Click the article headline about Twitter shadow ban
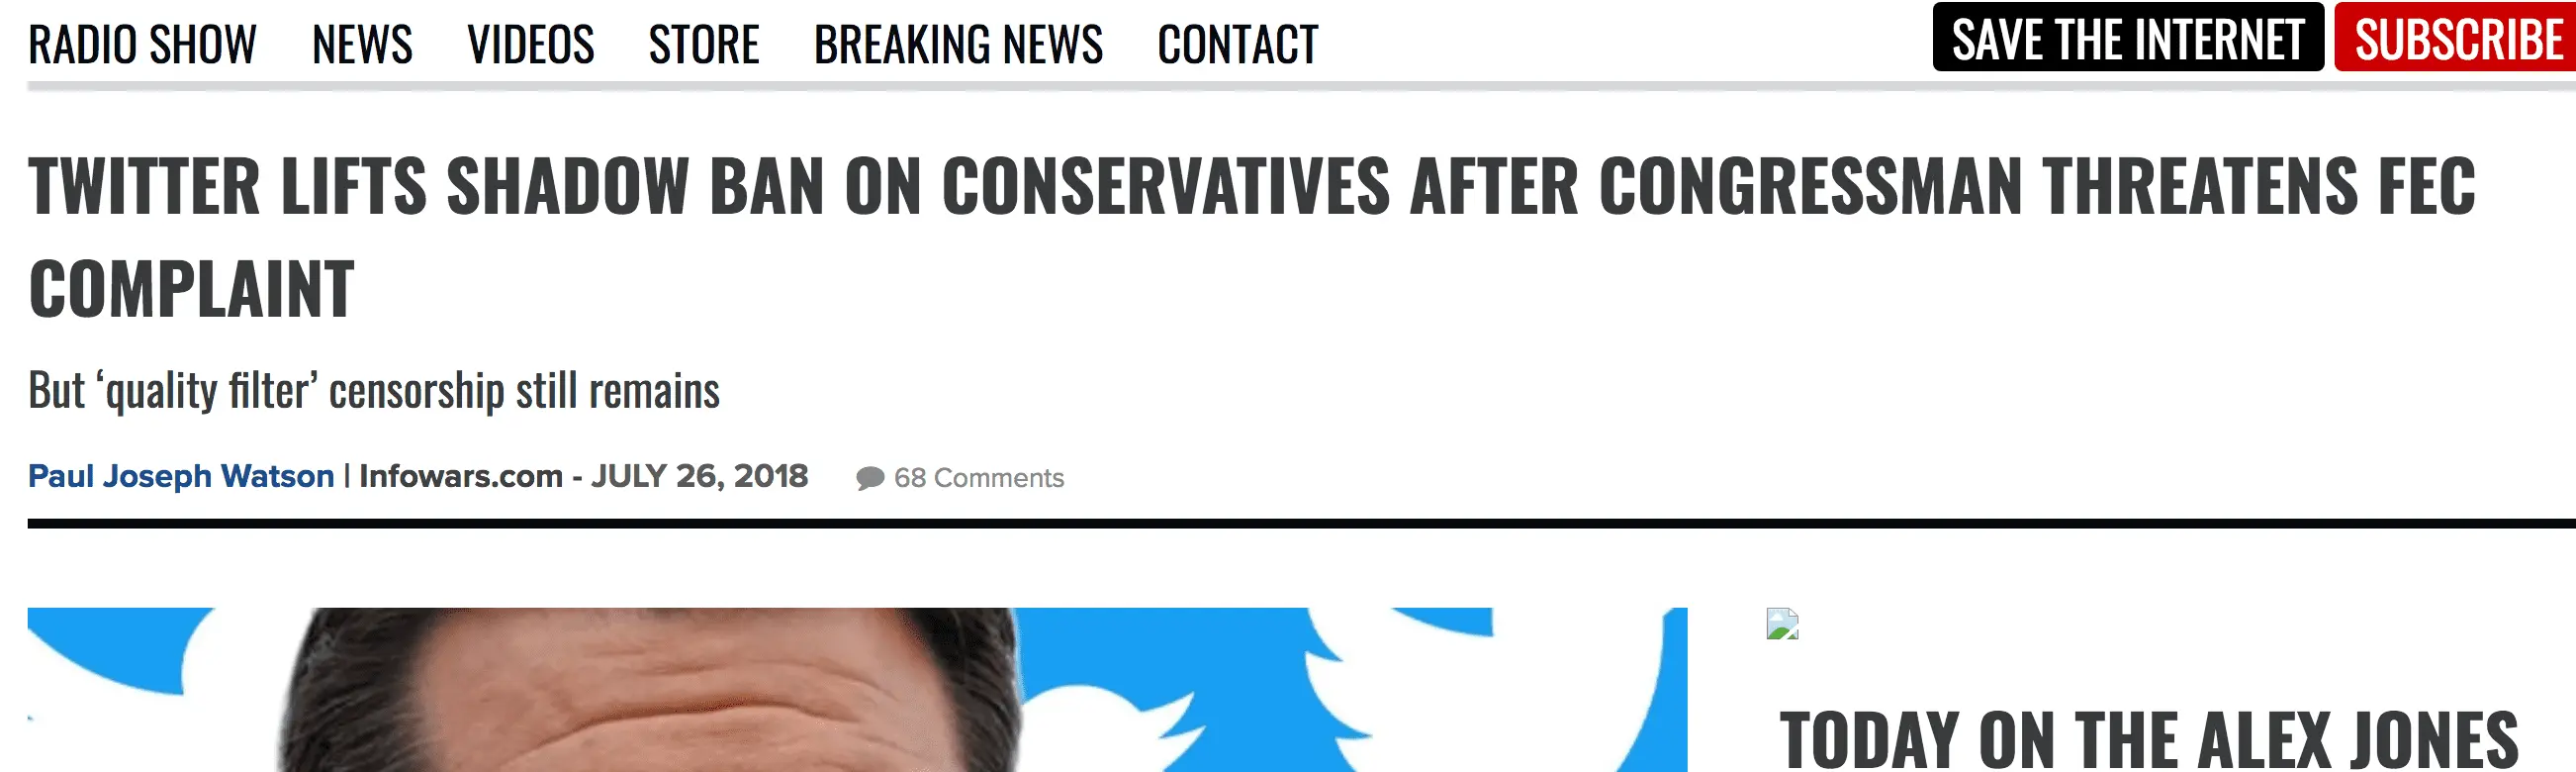2576x772 pixels. pyautogui.click(x=1252, y=238)
